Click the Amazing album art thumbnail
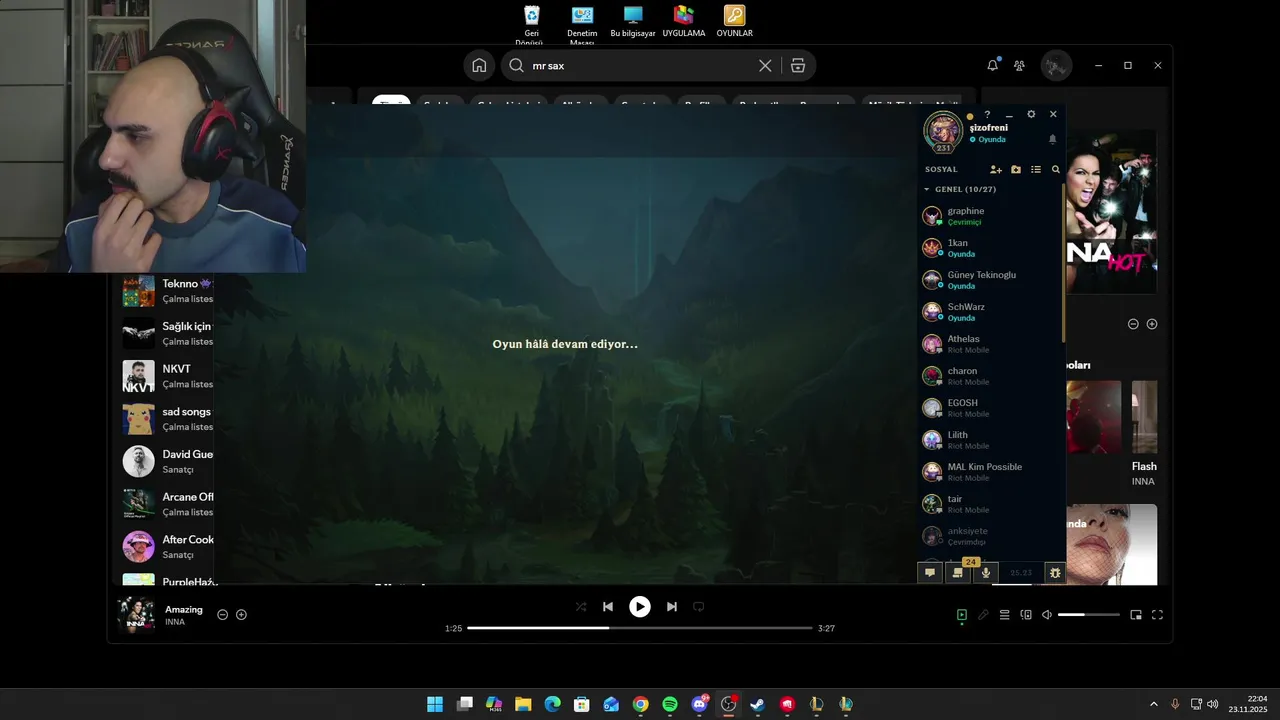1280x720 pixels. [136, 615]
